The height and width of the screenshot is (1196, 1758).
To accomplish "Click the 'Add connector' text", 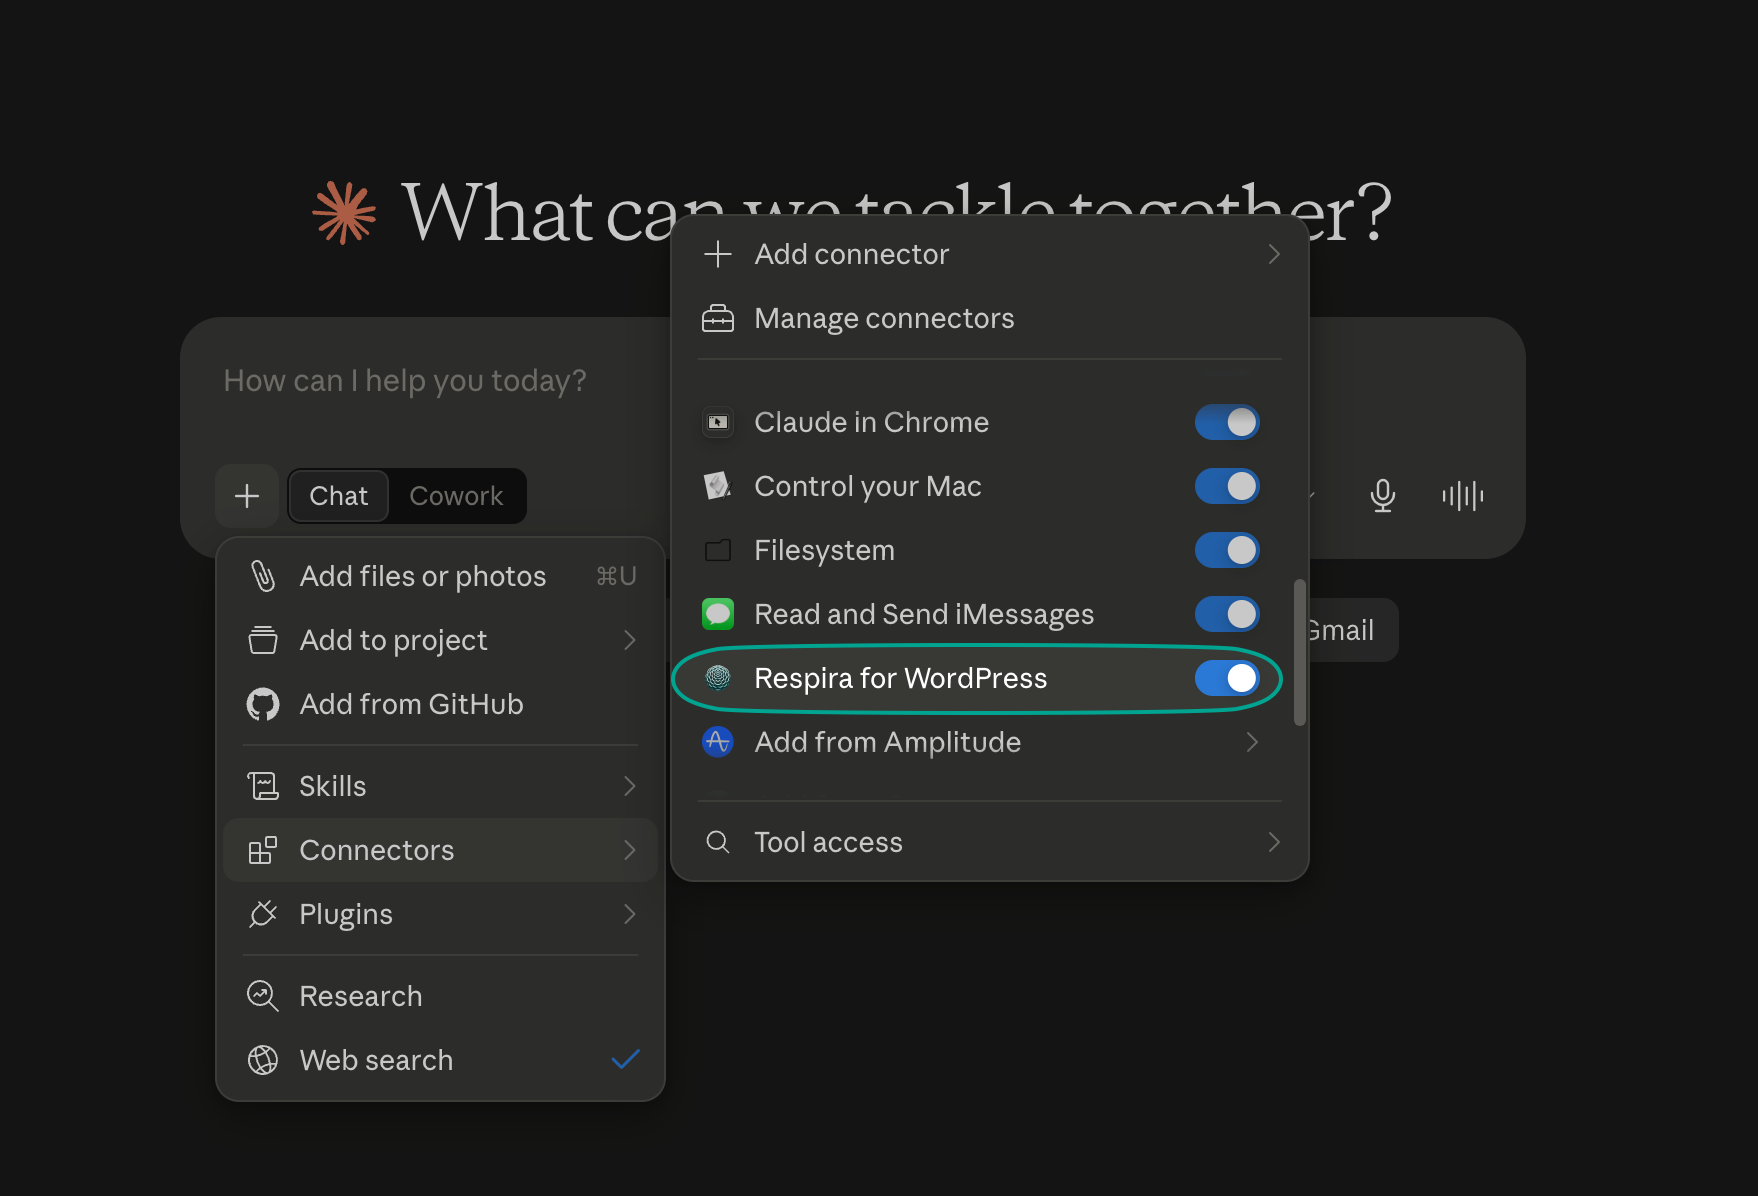I will [x=851, y=254].
